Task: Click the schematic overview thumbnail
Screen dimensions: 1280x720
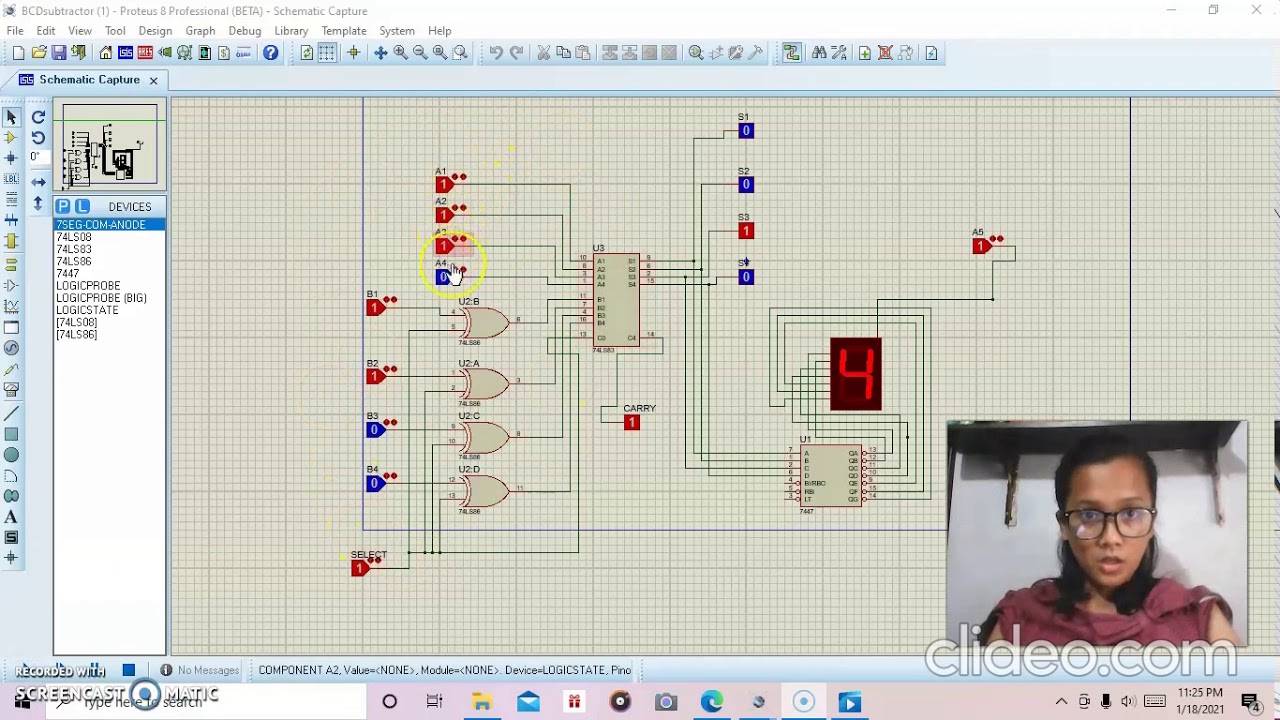Action: click(x=109, y=146)
